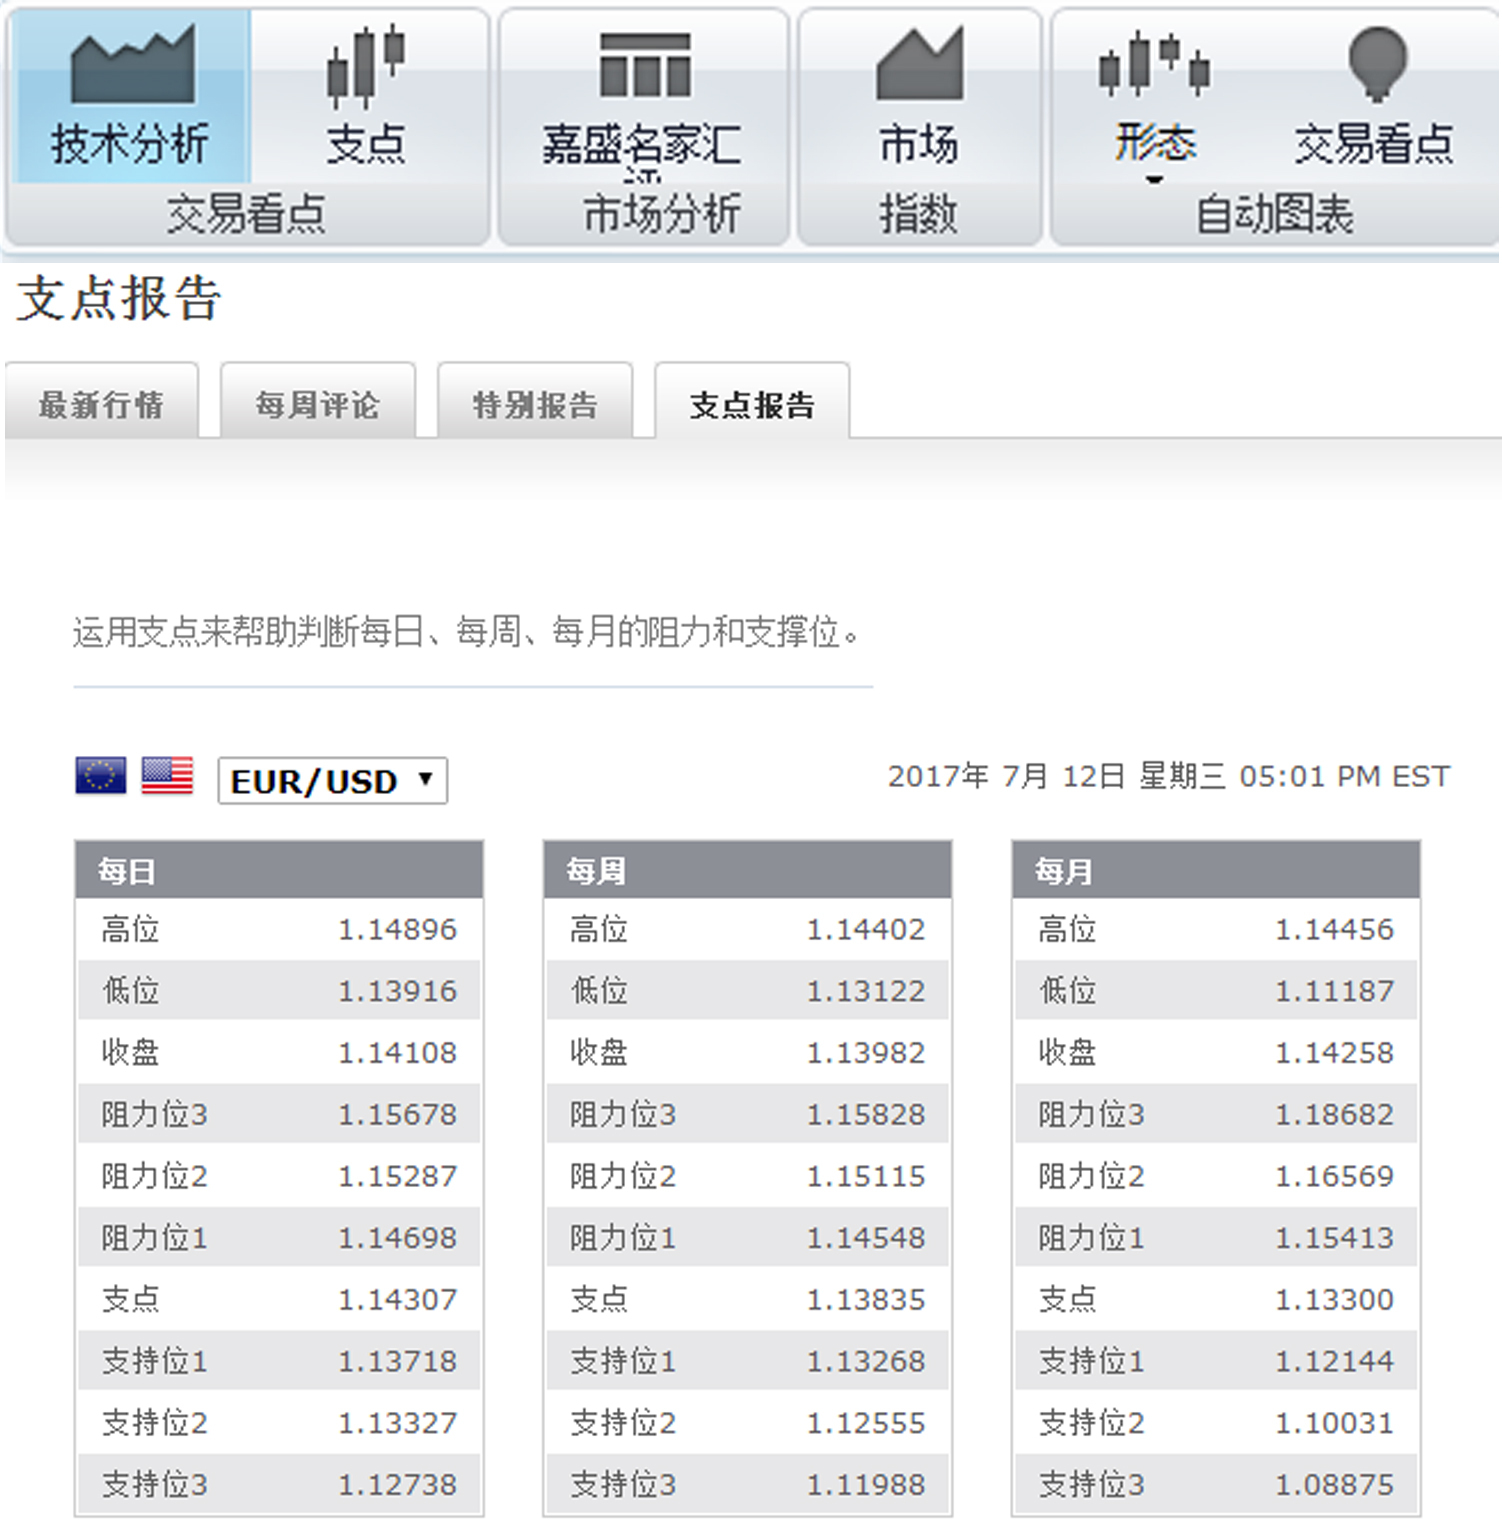Select monthly high value 1.14456
The width and height of the screenshot is (1502, 1520).
[1334, 929]
